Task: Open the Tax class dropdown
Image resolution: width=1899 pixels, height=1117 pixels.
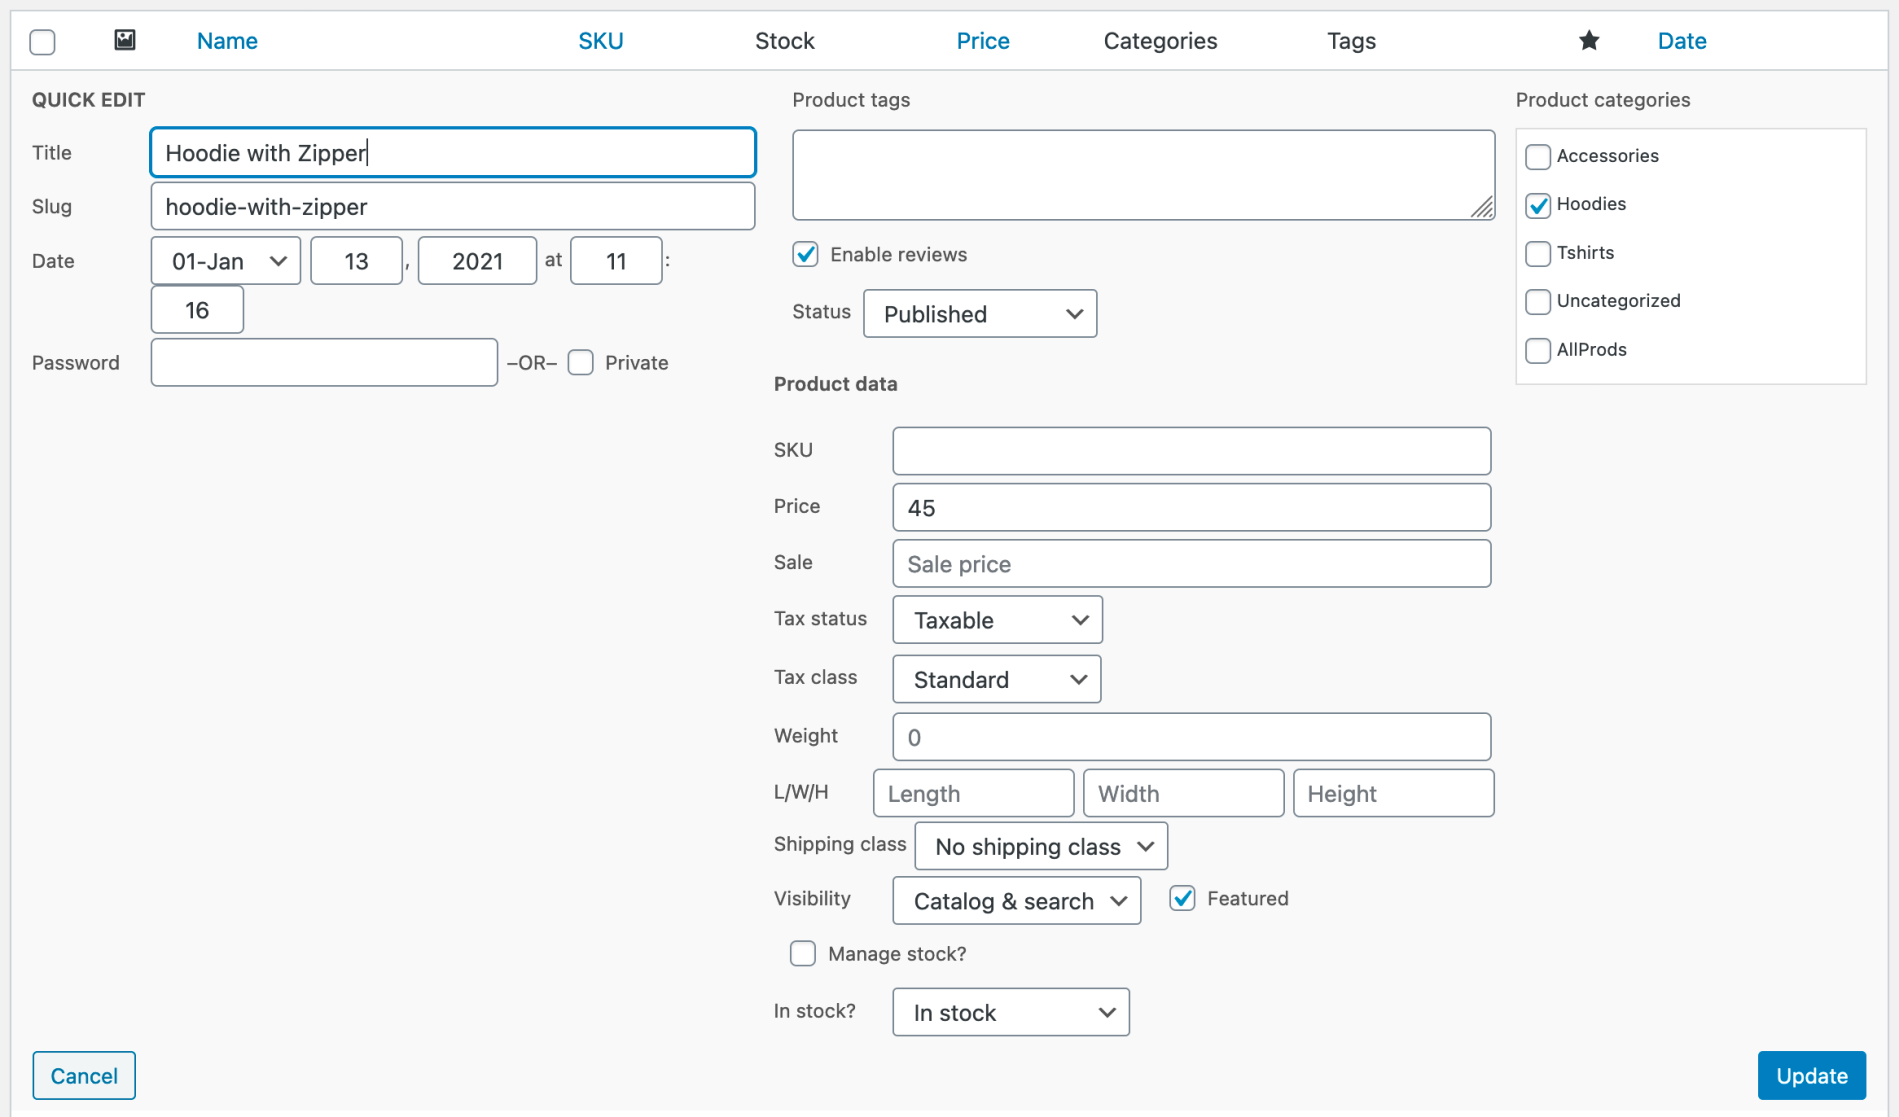Action: [995, 679]
